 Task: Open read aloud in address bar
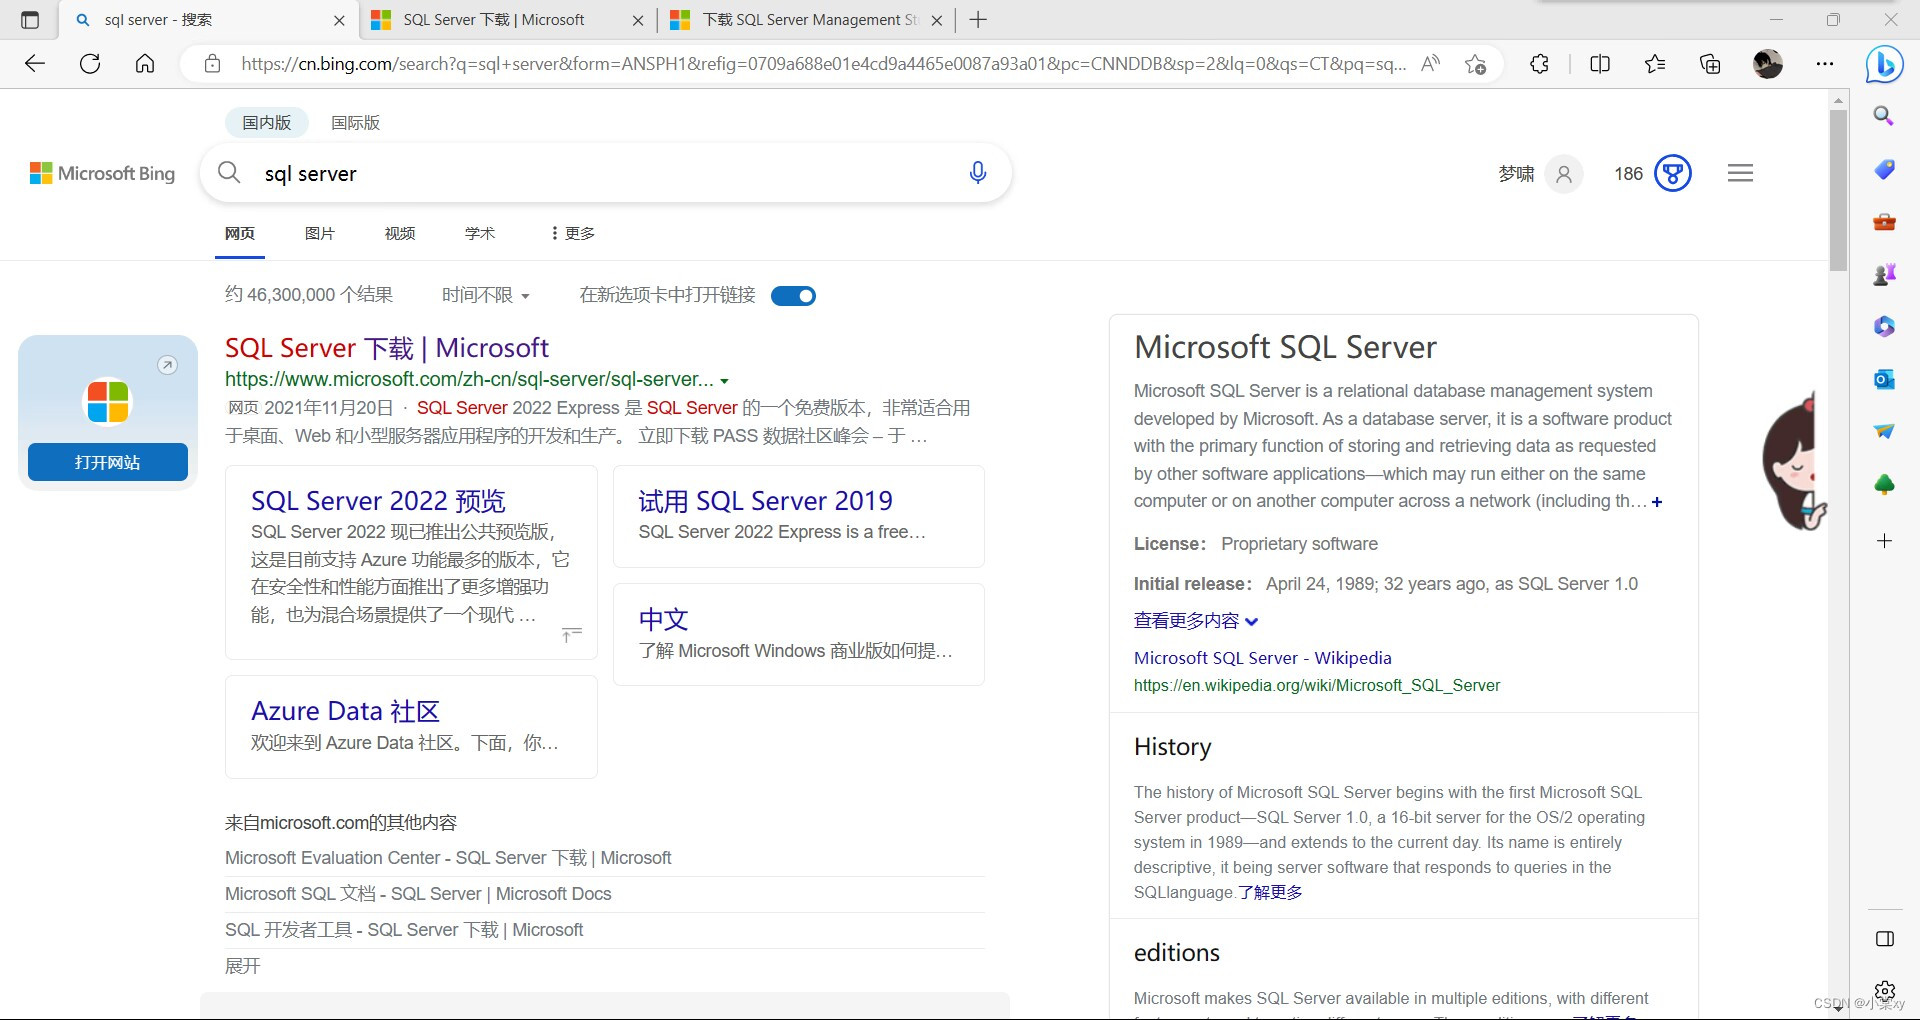[1431, 64]
